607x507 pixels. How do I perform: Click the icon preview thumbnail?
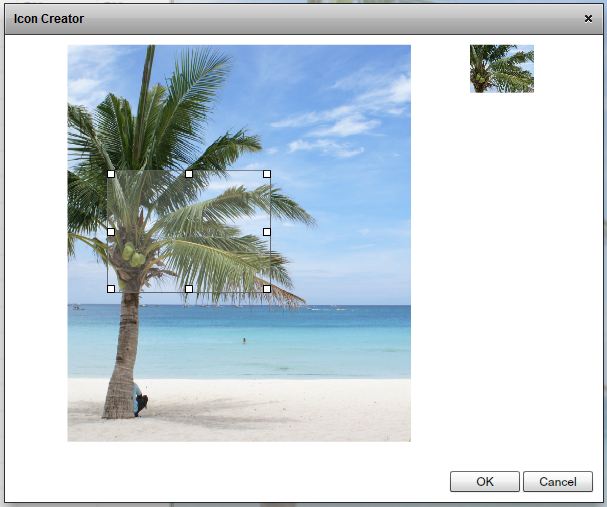501,68
